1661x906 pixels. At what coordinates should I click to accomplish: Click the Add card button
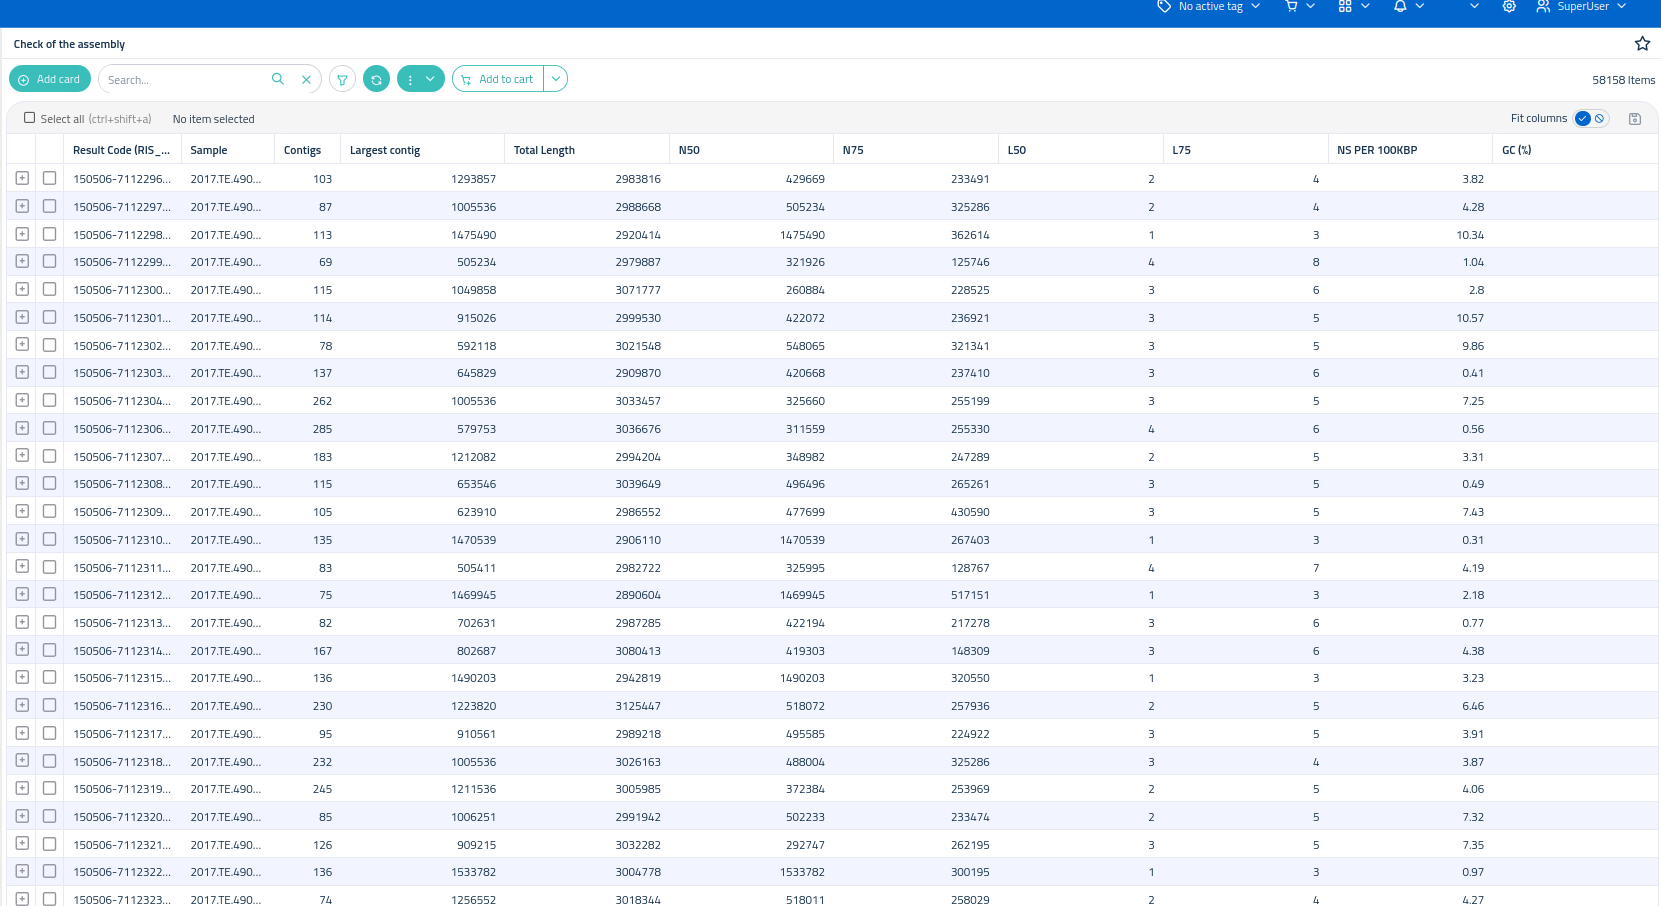50,79
